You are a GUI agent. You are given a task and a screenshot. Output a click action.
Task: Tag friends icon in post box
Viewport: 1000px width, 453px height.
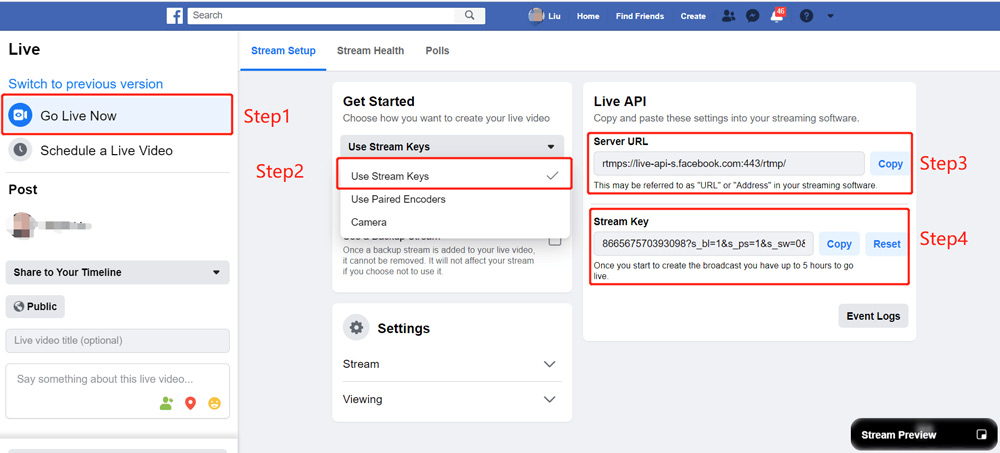pyautogui.click(x=166, y=403)
